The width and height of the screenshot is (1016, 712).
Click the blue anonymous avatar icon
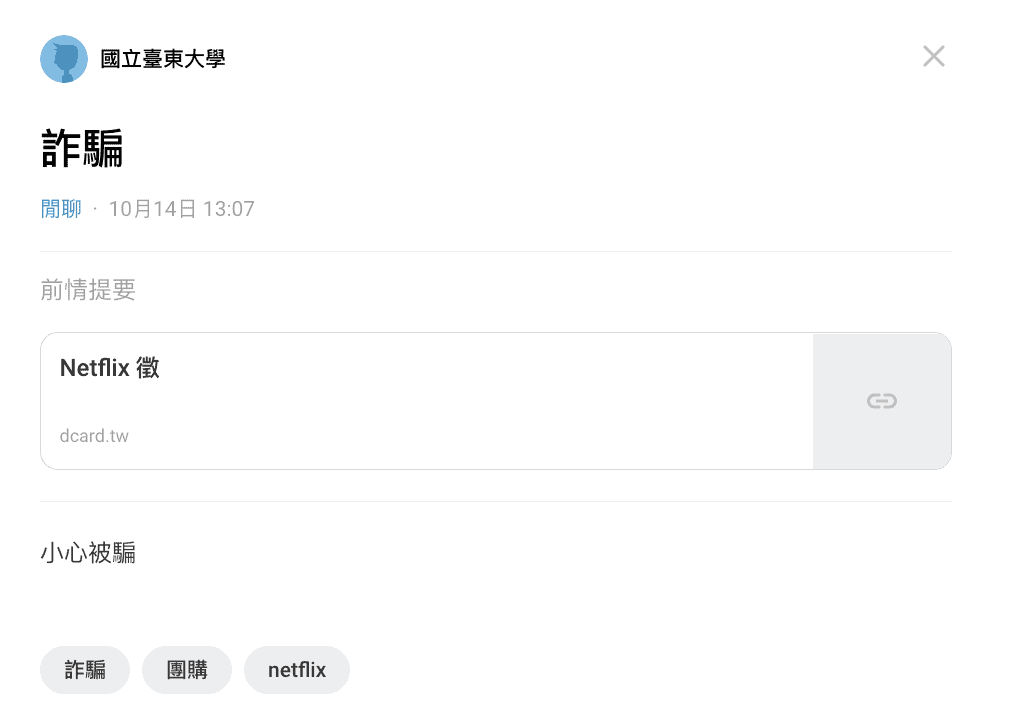(x=64, y=59)
